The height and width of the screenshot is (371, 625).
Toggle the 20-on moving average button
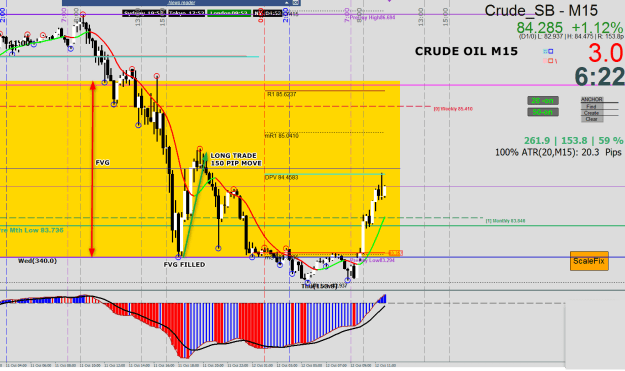point(542,100)
